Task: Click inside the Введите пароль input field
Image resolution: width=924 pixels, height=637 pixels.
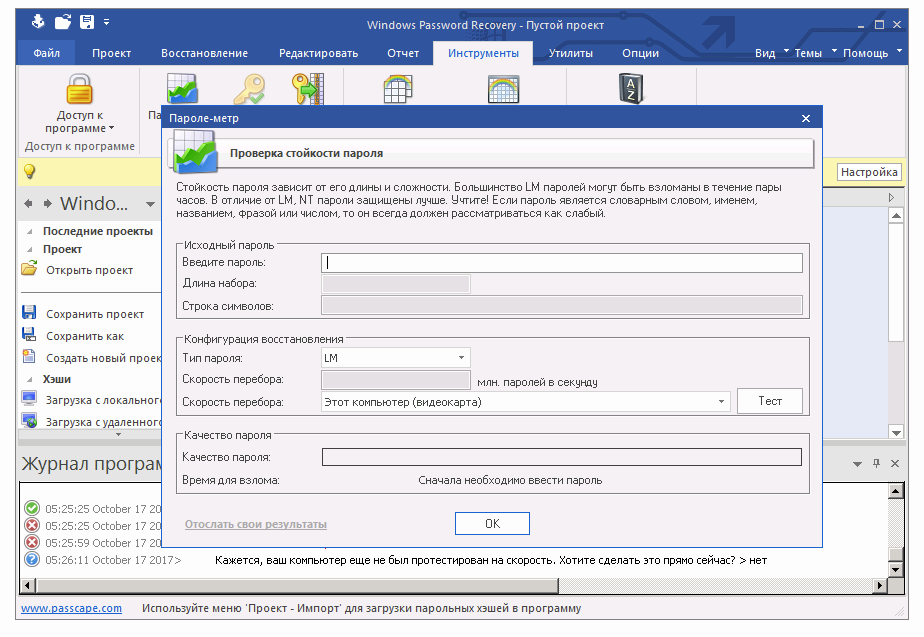Action: point(560,262)
